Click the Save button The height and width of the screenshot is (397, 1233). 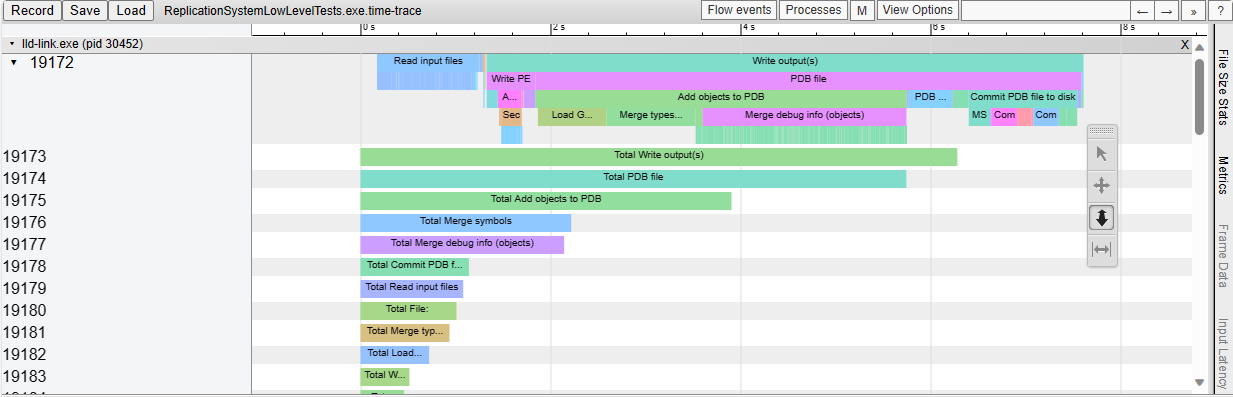[85, 10]
